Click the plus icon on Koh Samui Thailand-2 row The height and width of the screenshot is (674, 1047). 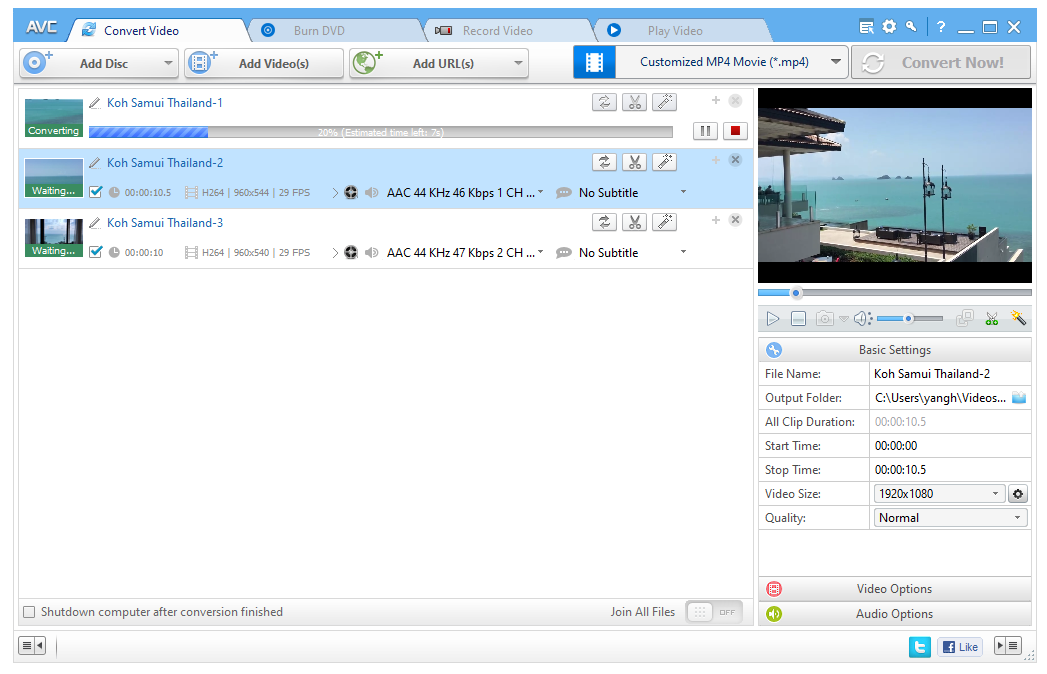[715, 160]
